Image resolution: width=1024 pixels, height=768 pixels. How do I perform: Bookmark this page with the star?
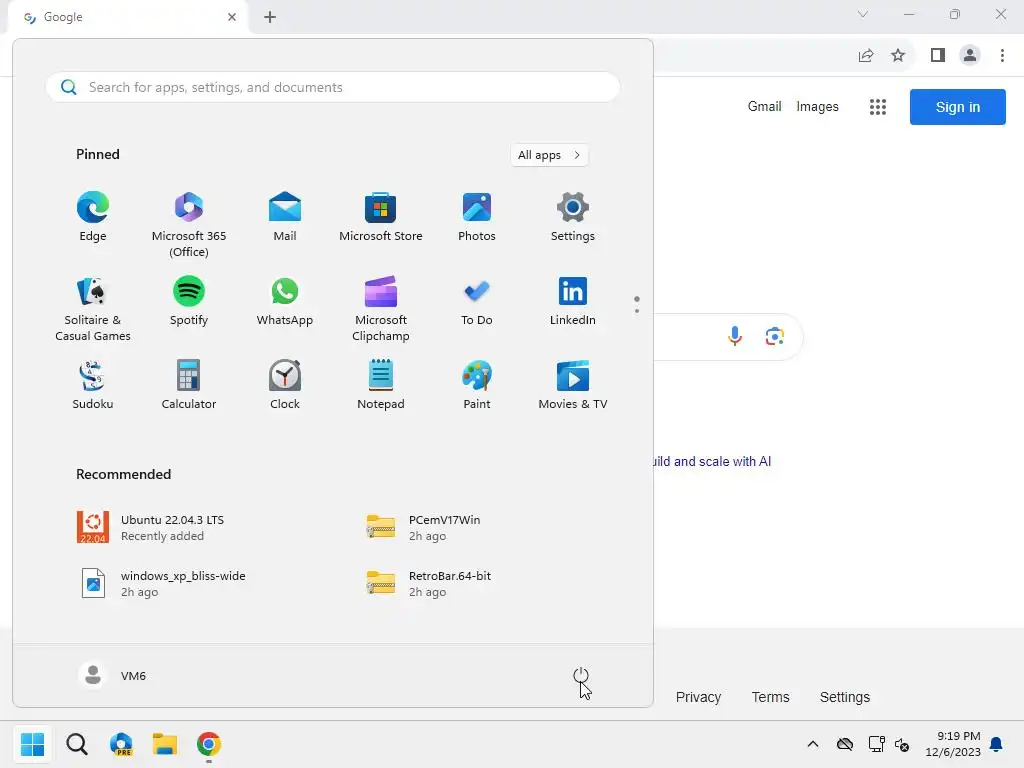[x=898, y=56]
